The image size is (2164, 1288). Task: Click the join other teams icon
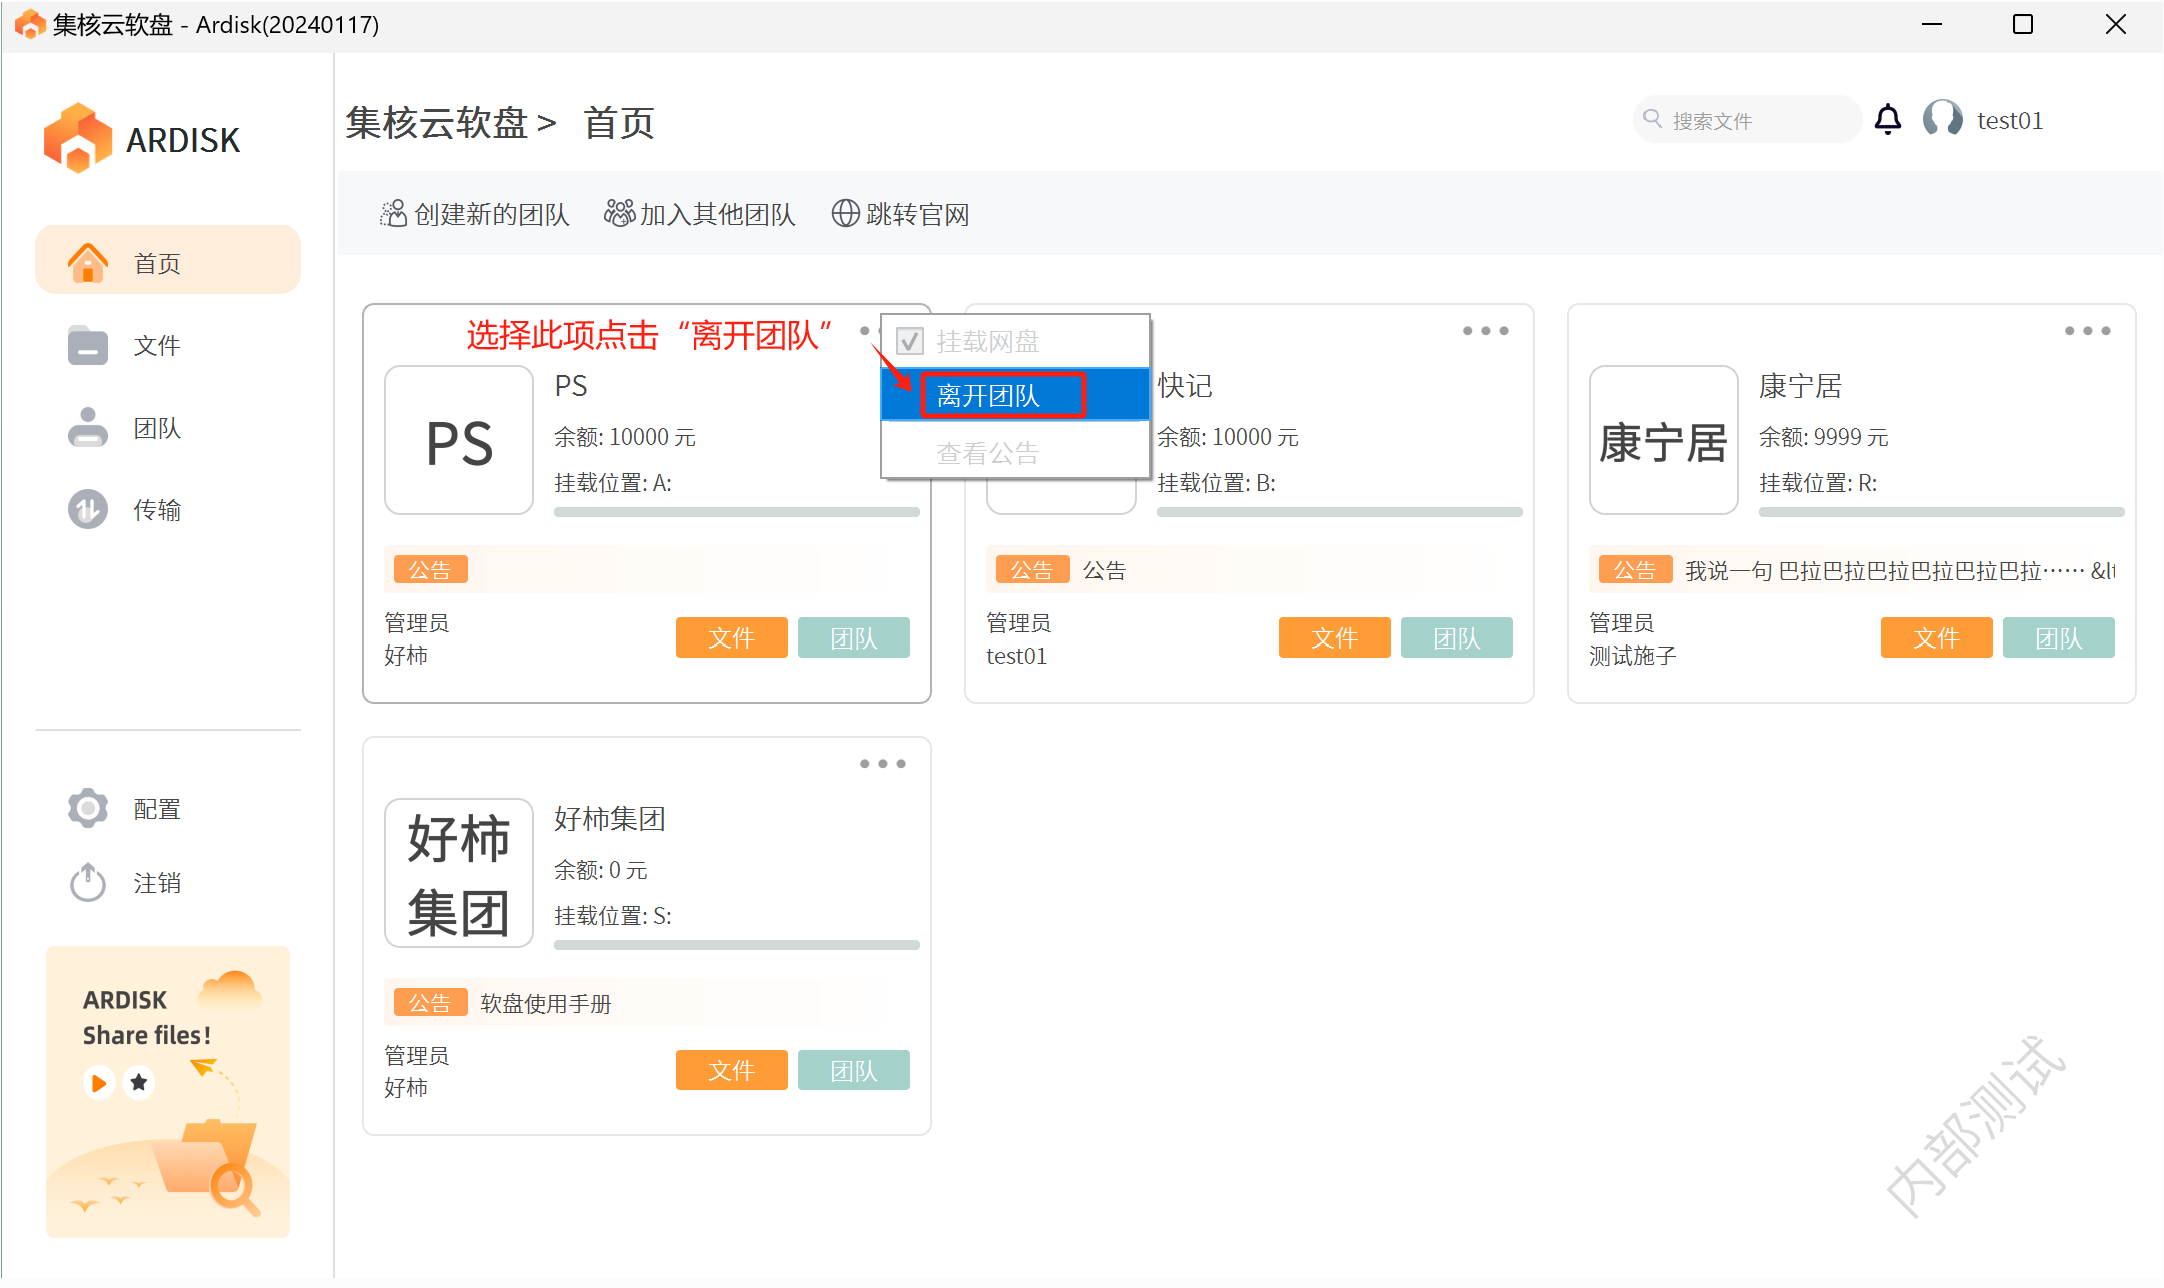pos(619,214)
